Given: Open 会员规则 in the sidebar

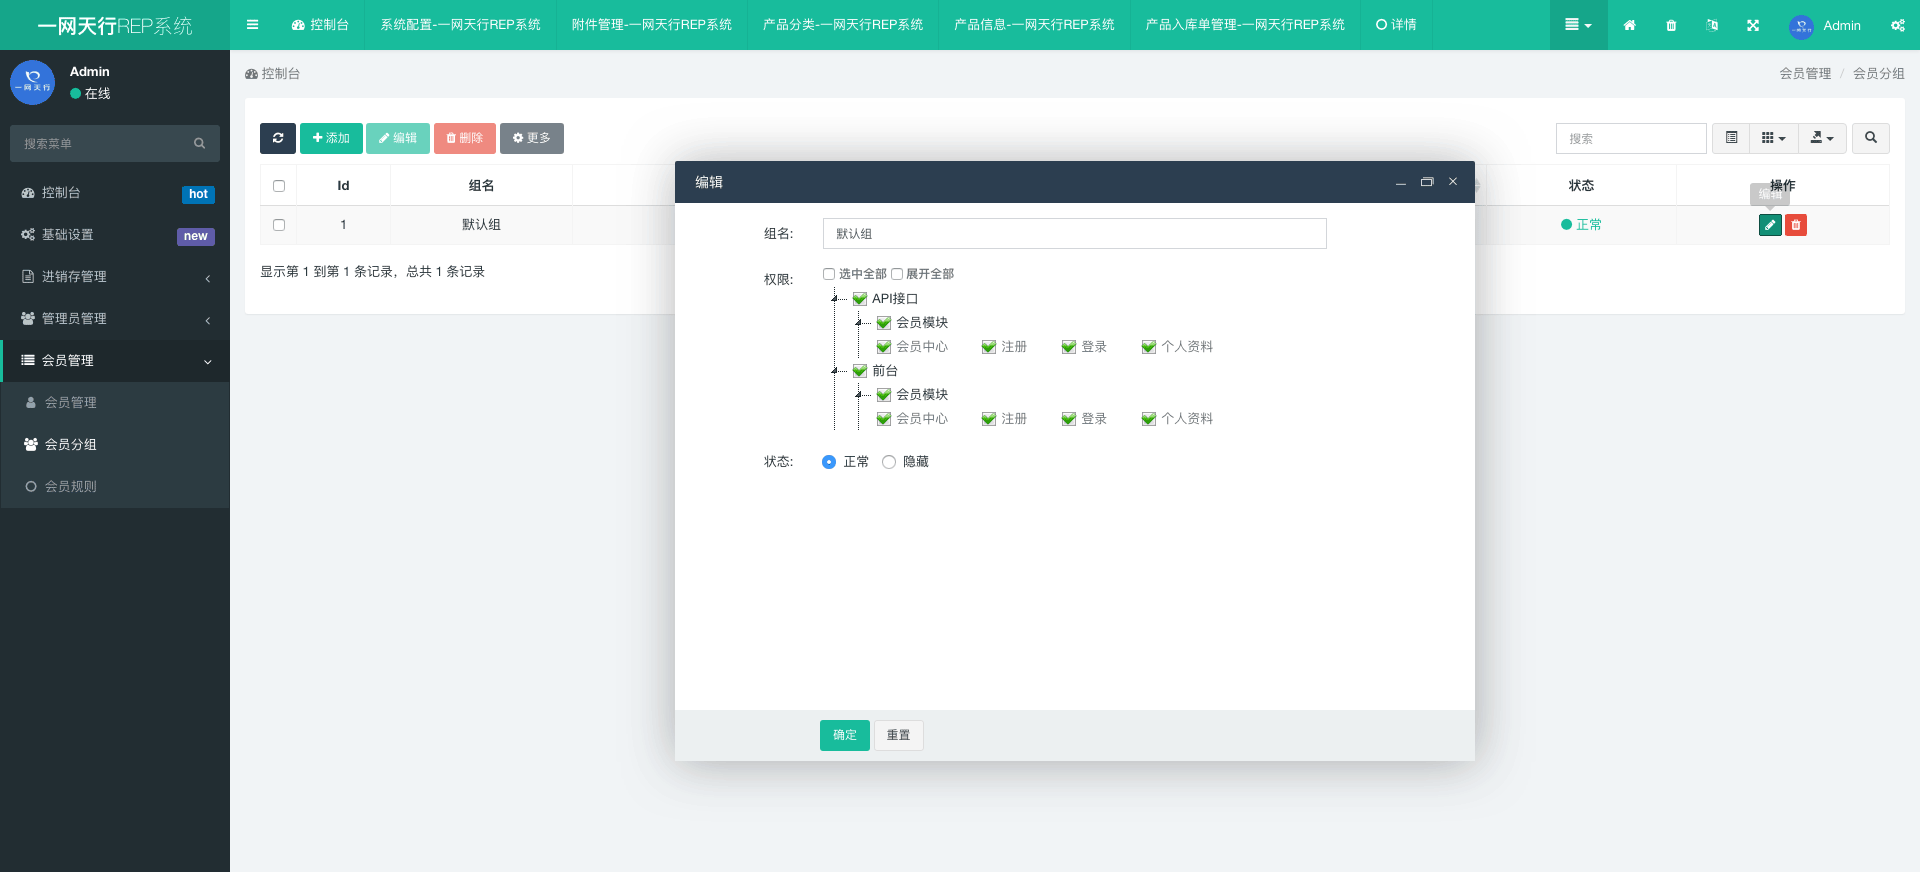Looking at the screenshot, I should (71, 487).
